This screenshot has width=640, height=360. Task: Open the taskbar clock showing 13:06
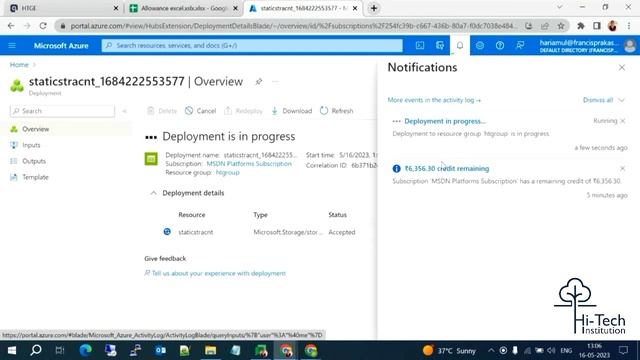click(594, 351)
